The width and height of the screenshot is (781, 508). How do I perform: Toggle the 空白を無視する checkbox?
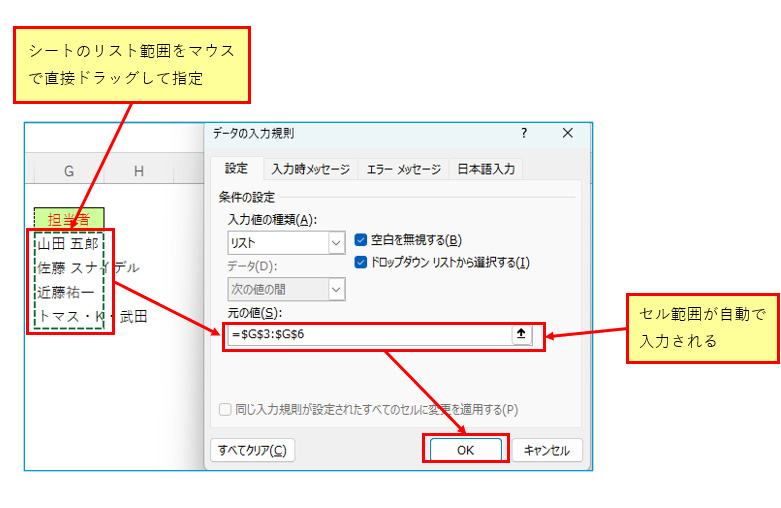click(x=362, y=240)
